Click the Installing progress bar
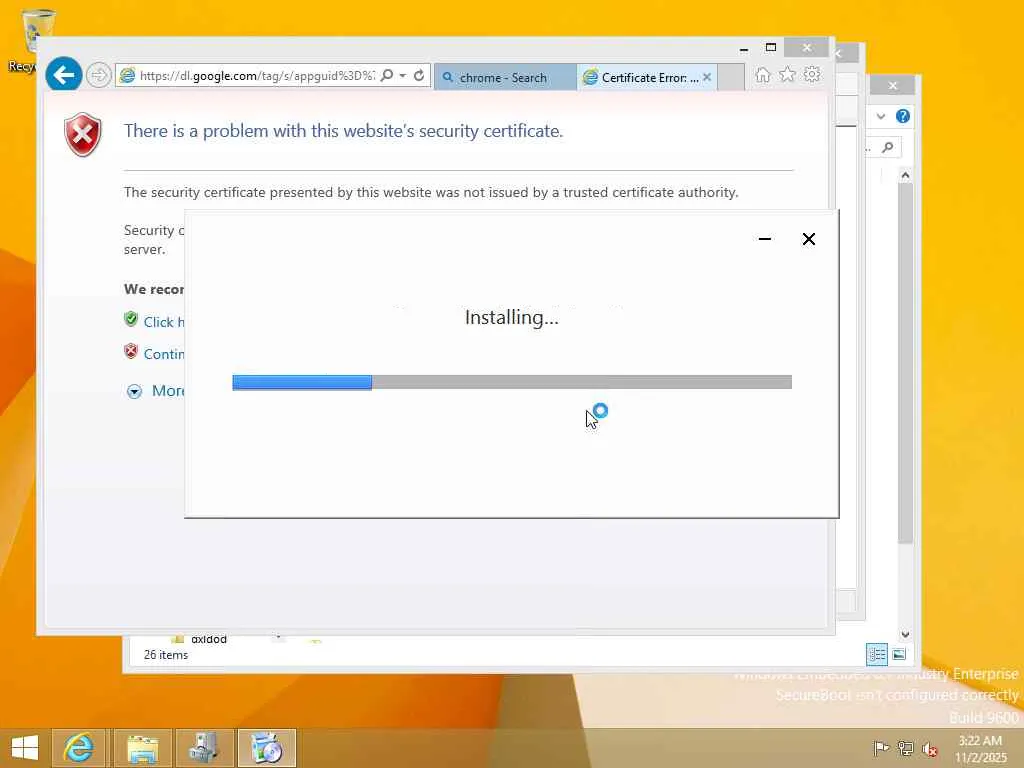Screen dimensions: 1024x768 pyautogui.click(x=512, y=383)
